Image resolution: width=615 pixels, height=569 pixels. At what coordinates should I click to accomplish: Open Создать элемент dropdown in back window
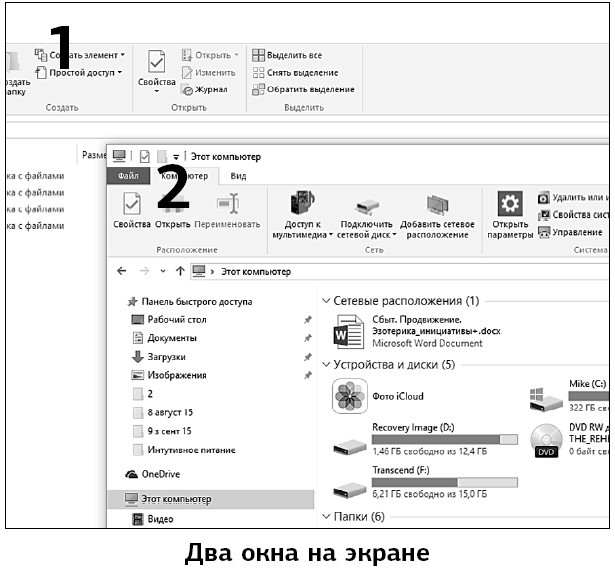pos(80,55)
